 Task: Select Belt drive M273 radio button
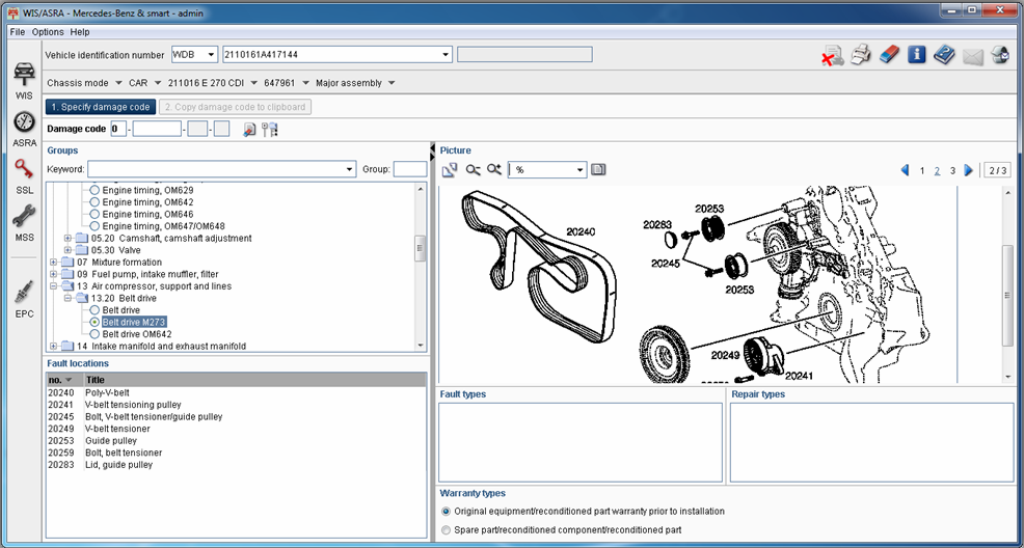tap(94, 322)
